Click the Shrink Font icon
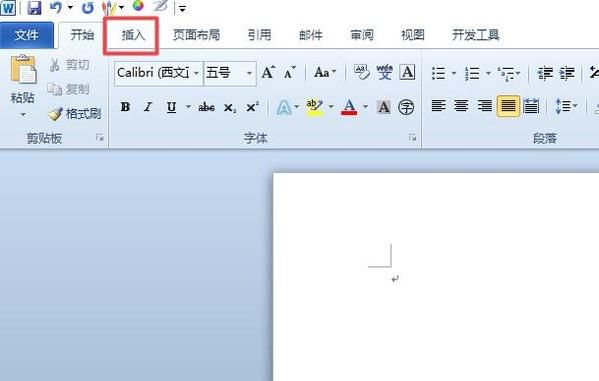 point(290,72)
